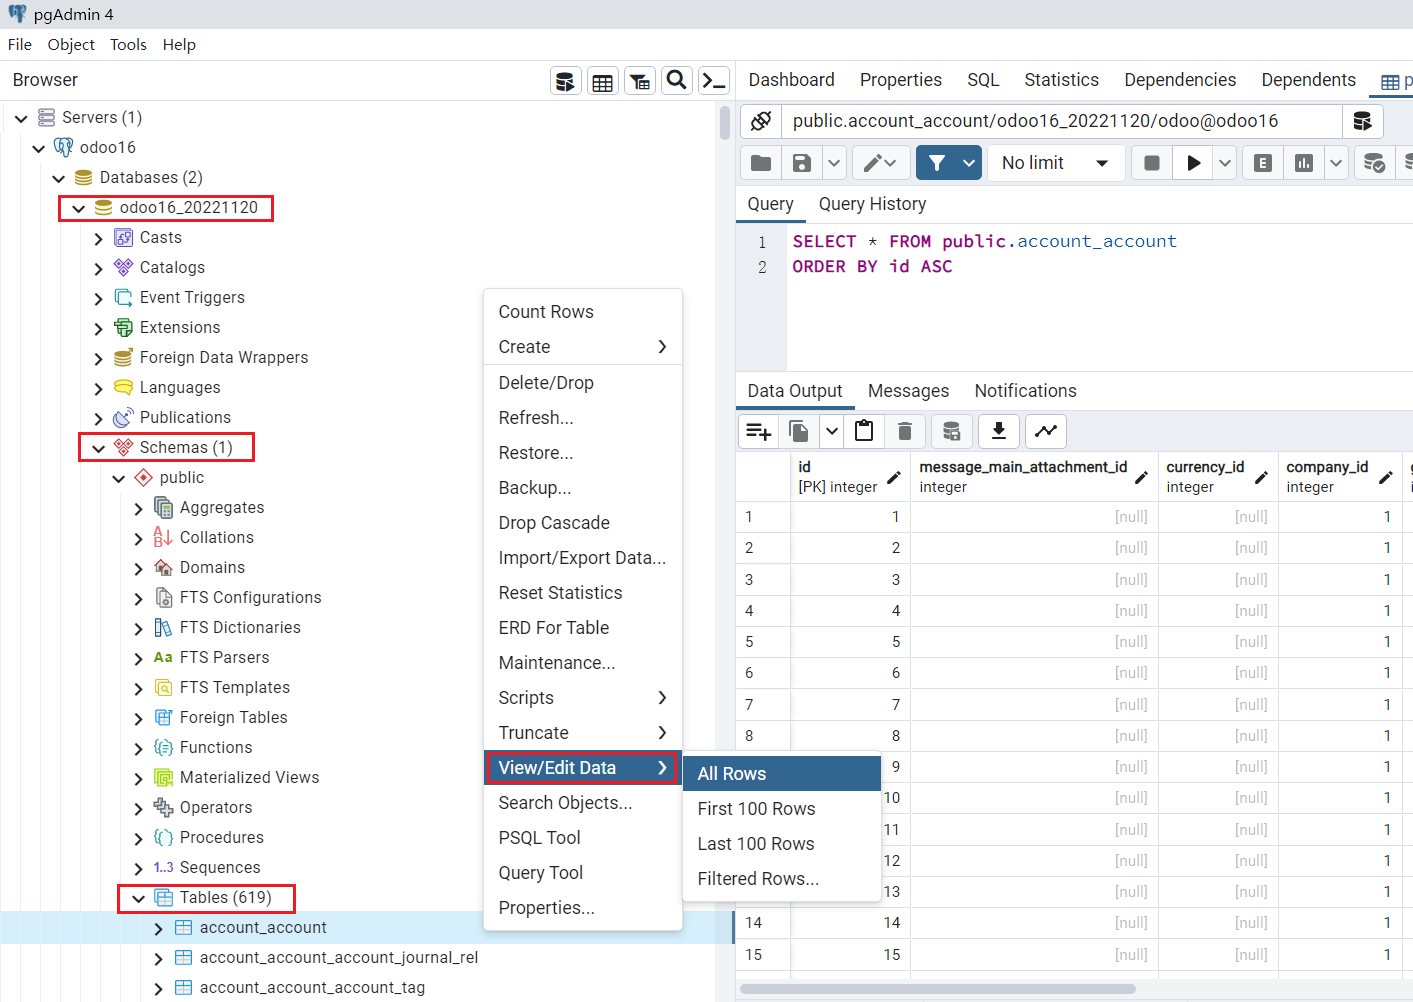The width and height of the screenshot is (1413, 1002).
Task: Choose ERD For Table in the context menu
Action: click(583, 628)
